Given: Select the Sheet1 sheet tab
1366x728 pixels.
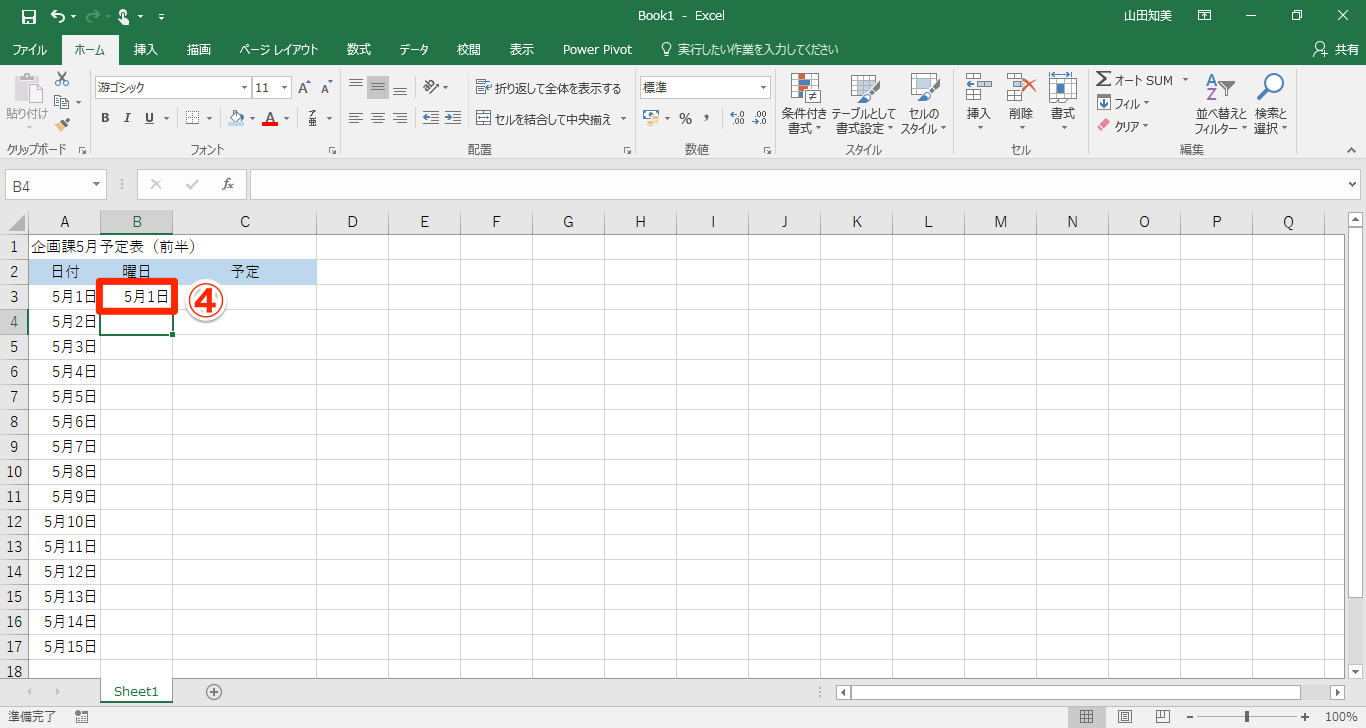Looking at the screenshot, I should tap(136, 691).
